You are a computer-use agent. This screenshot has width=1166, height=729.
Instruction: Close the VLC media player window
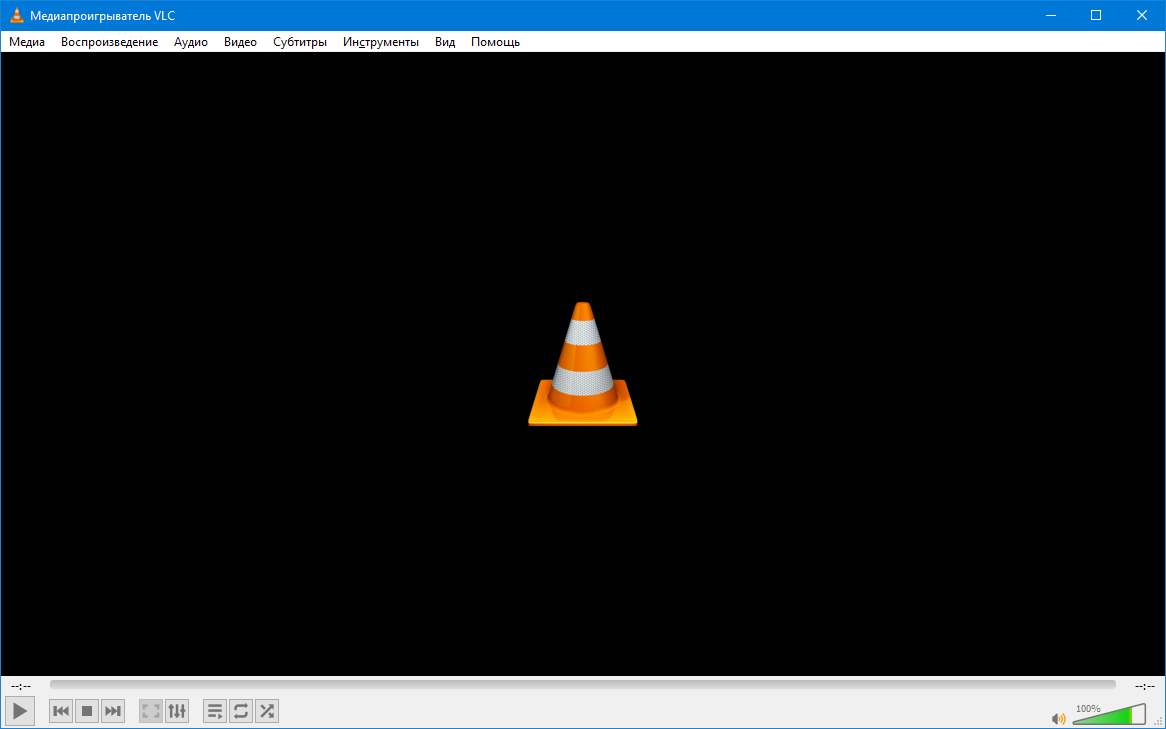coord(1141,15)
